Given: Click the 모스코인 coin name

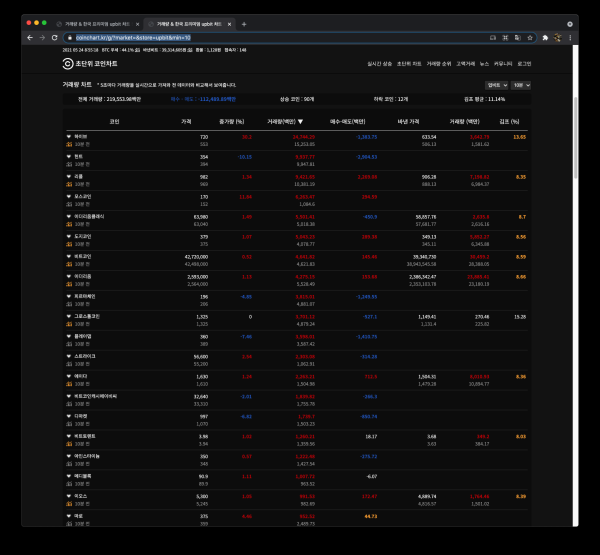Looking at the screenshot, I should pyautogui.click(x=83, y=196).
